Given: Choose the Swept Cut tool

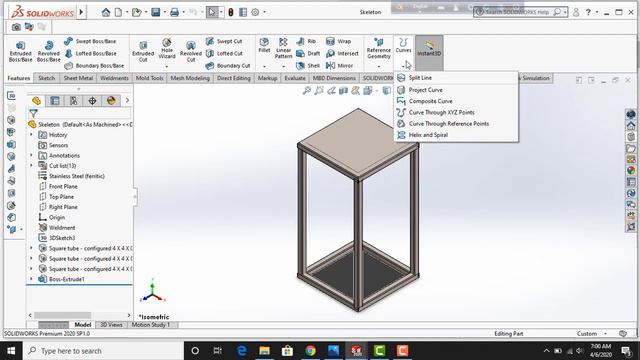Looking at the screenshot, I should [224, 41].
